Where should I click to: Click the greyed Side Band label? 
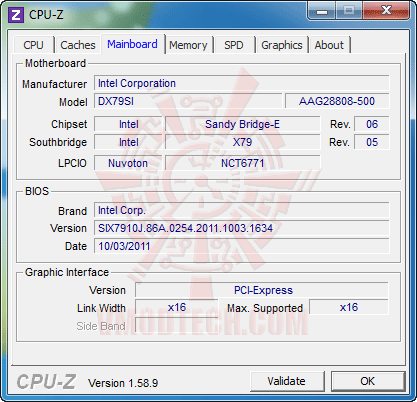(101, 326)
